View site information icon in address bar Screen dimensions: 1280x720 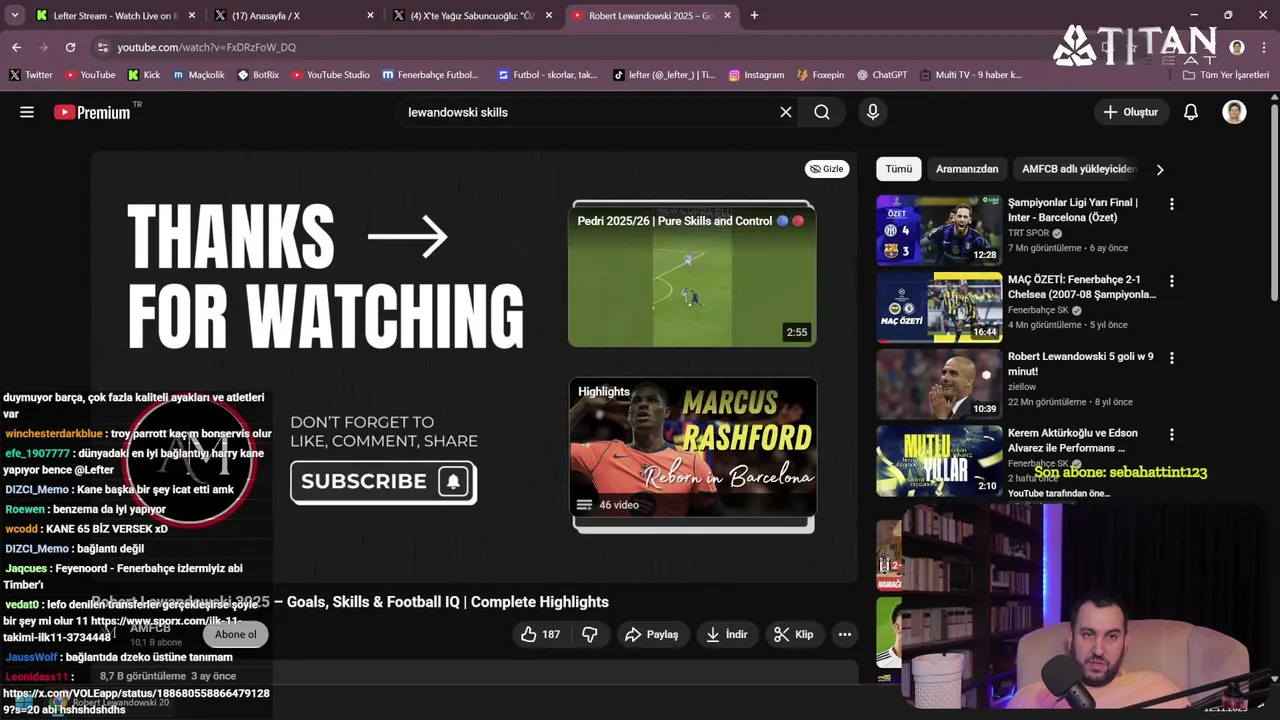(x=102, y=47)
